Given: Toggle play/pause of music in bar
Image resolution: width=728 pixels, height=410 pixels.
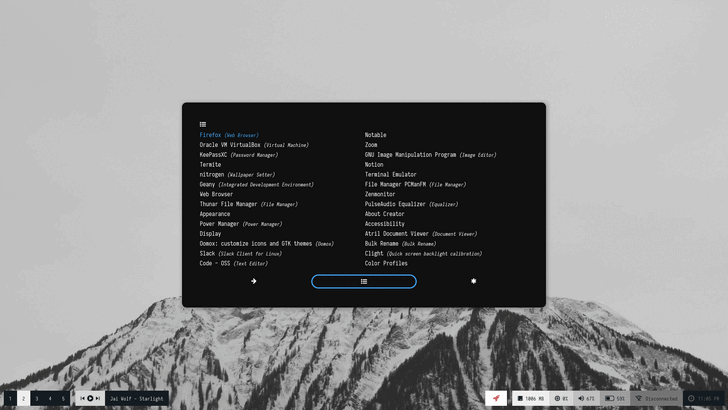Looking at the screenshot, I should 90,398.
